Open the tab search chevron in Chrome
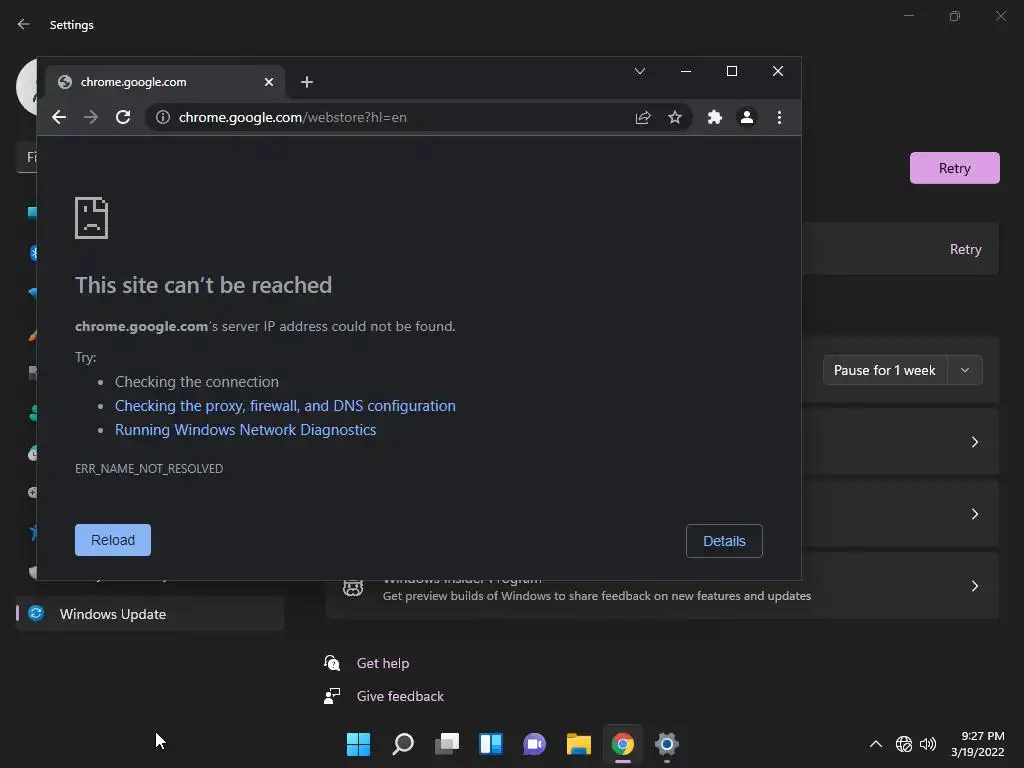Screen dimensions: 1024x768 coord(640,71)
